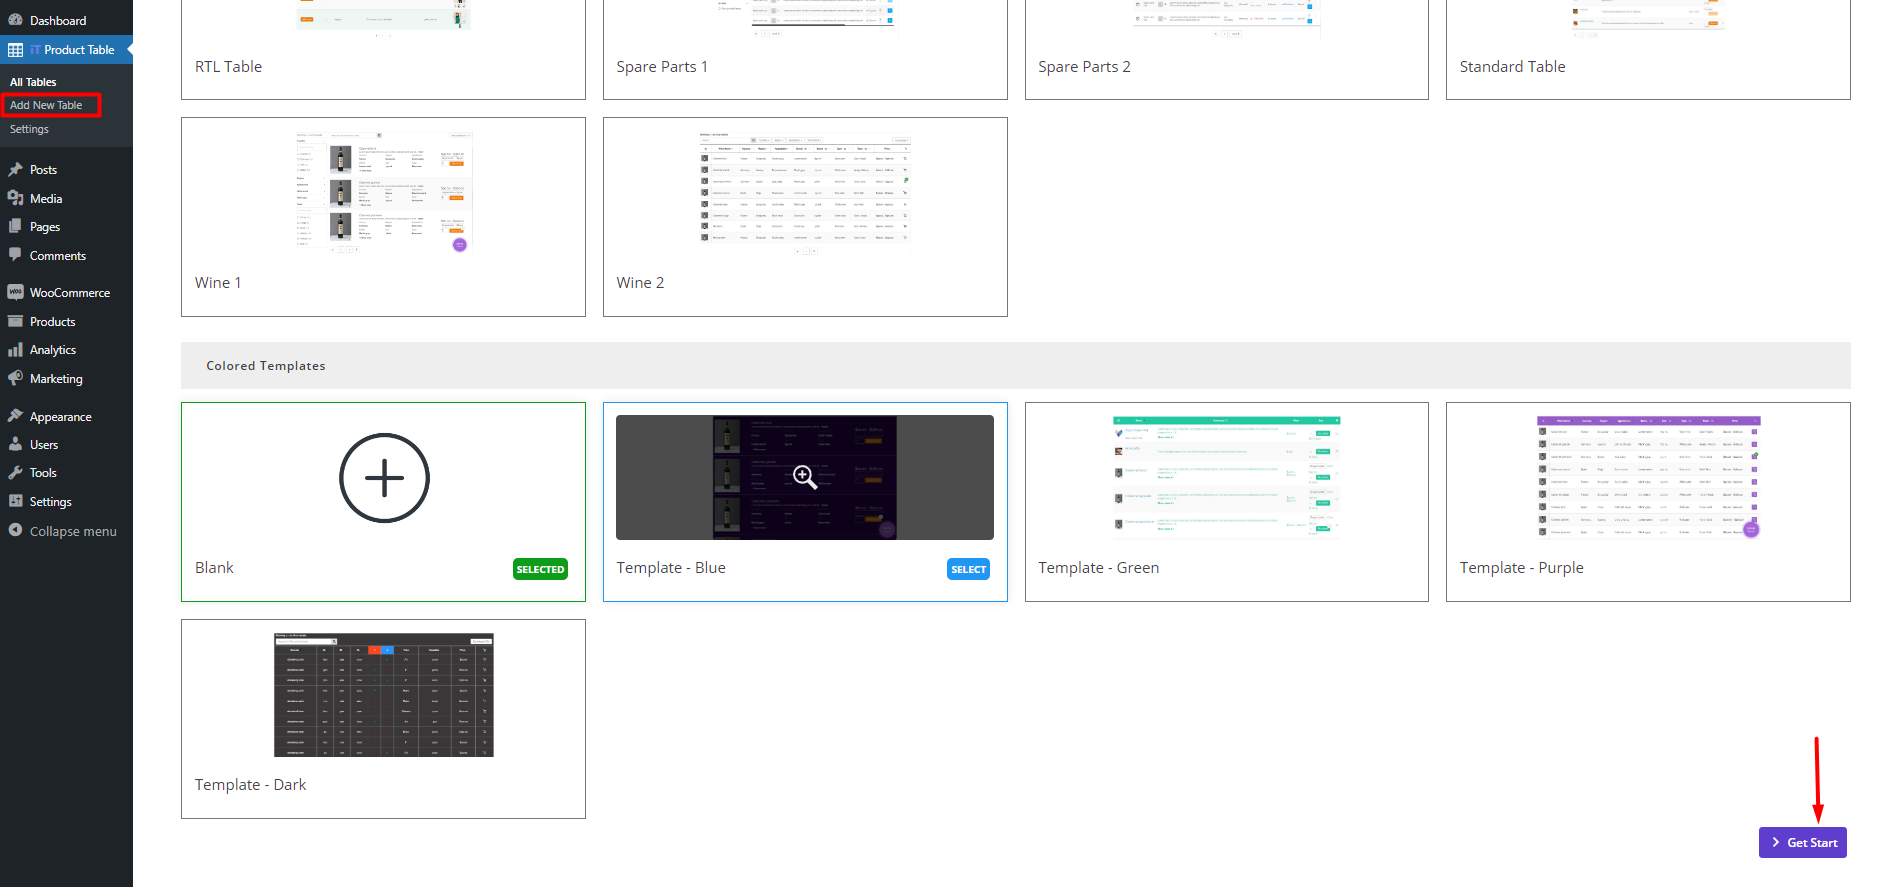
Task: Choose the Template - Dark thumbnail
Action: point(383,694)
